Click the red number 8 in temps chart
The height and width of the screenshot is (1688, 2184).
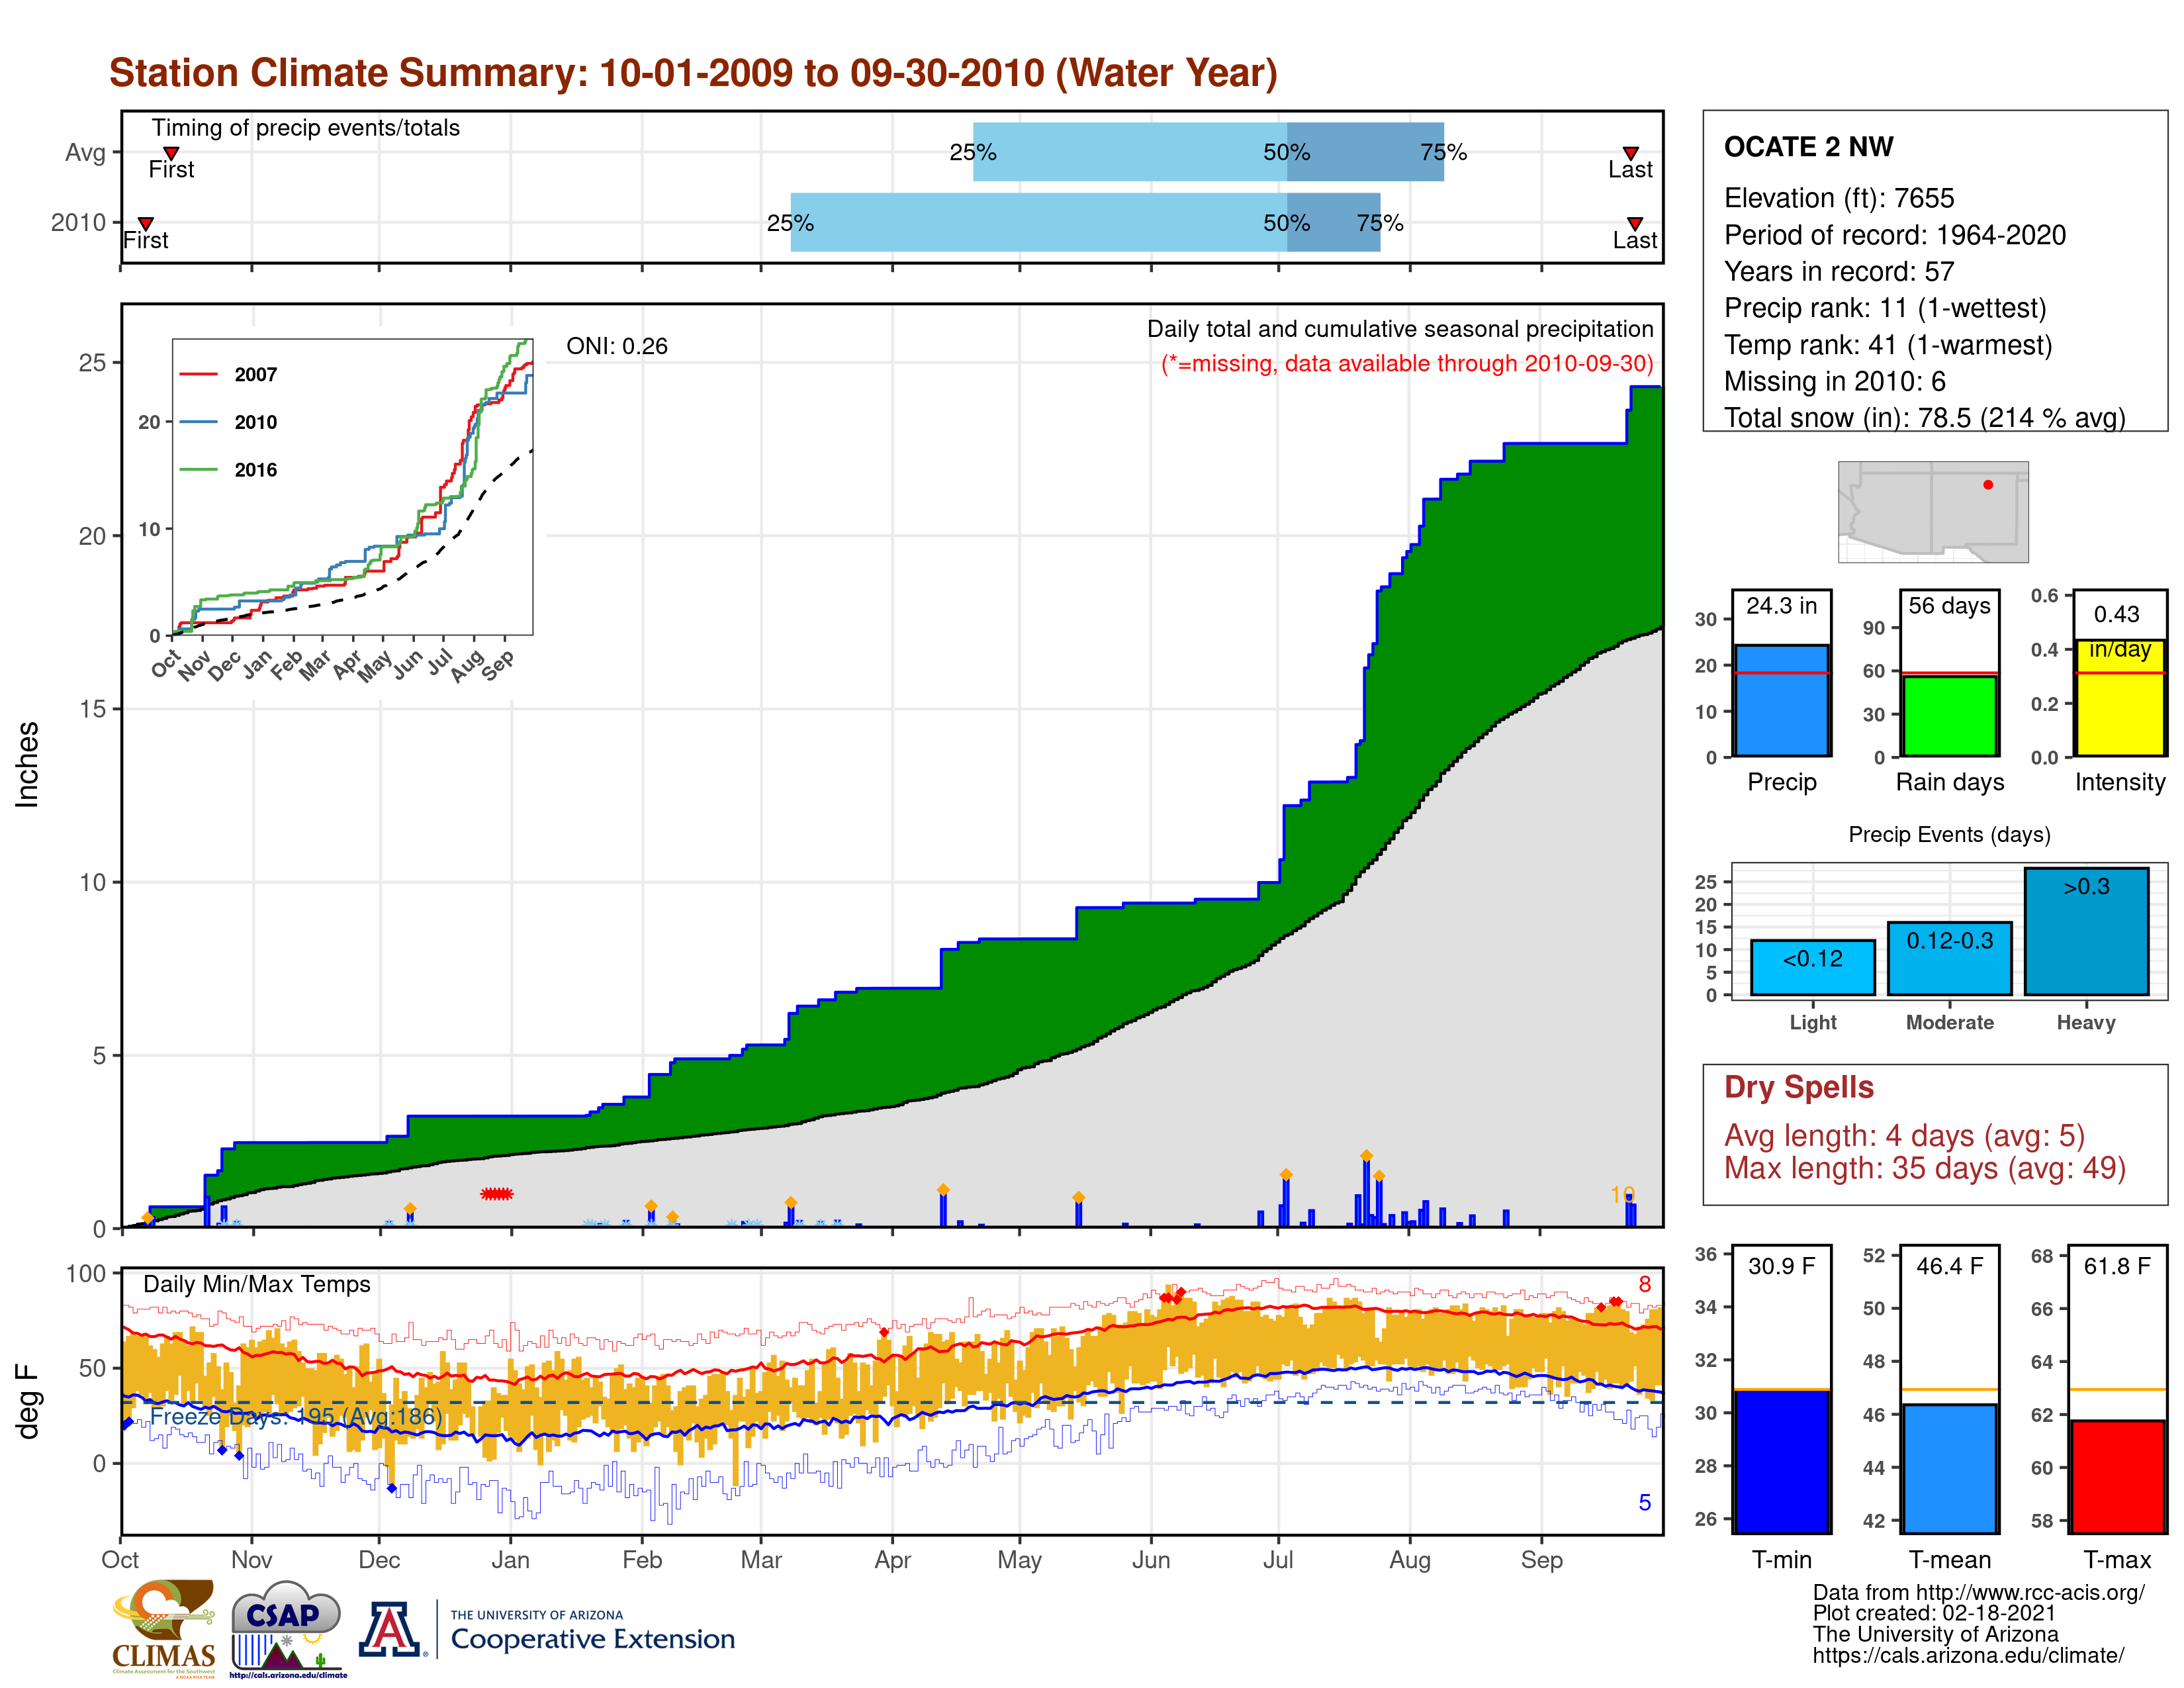click(1644, 1284)
